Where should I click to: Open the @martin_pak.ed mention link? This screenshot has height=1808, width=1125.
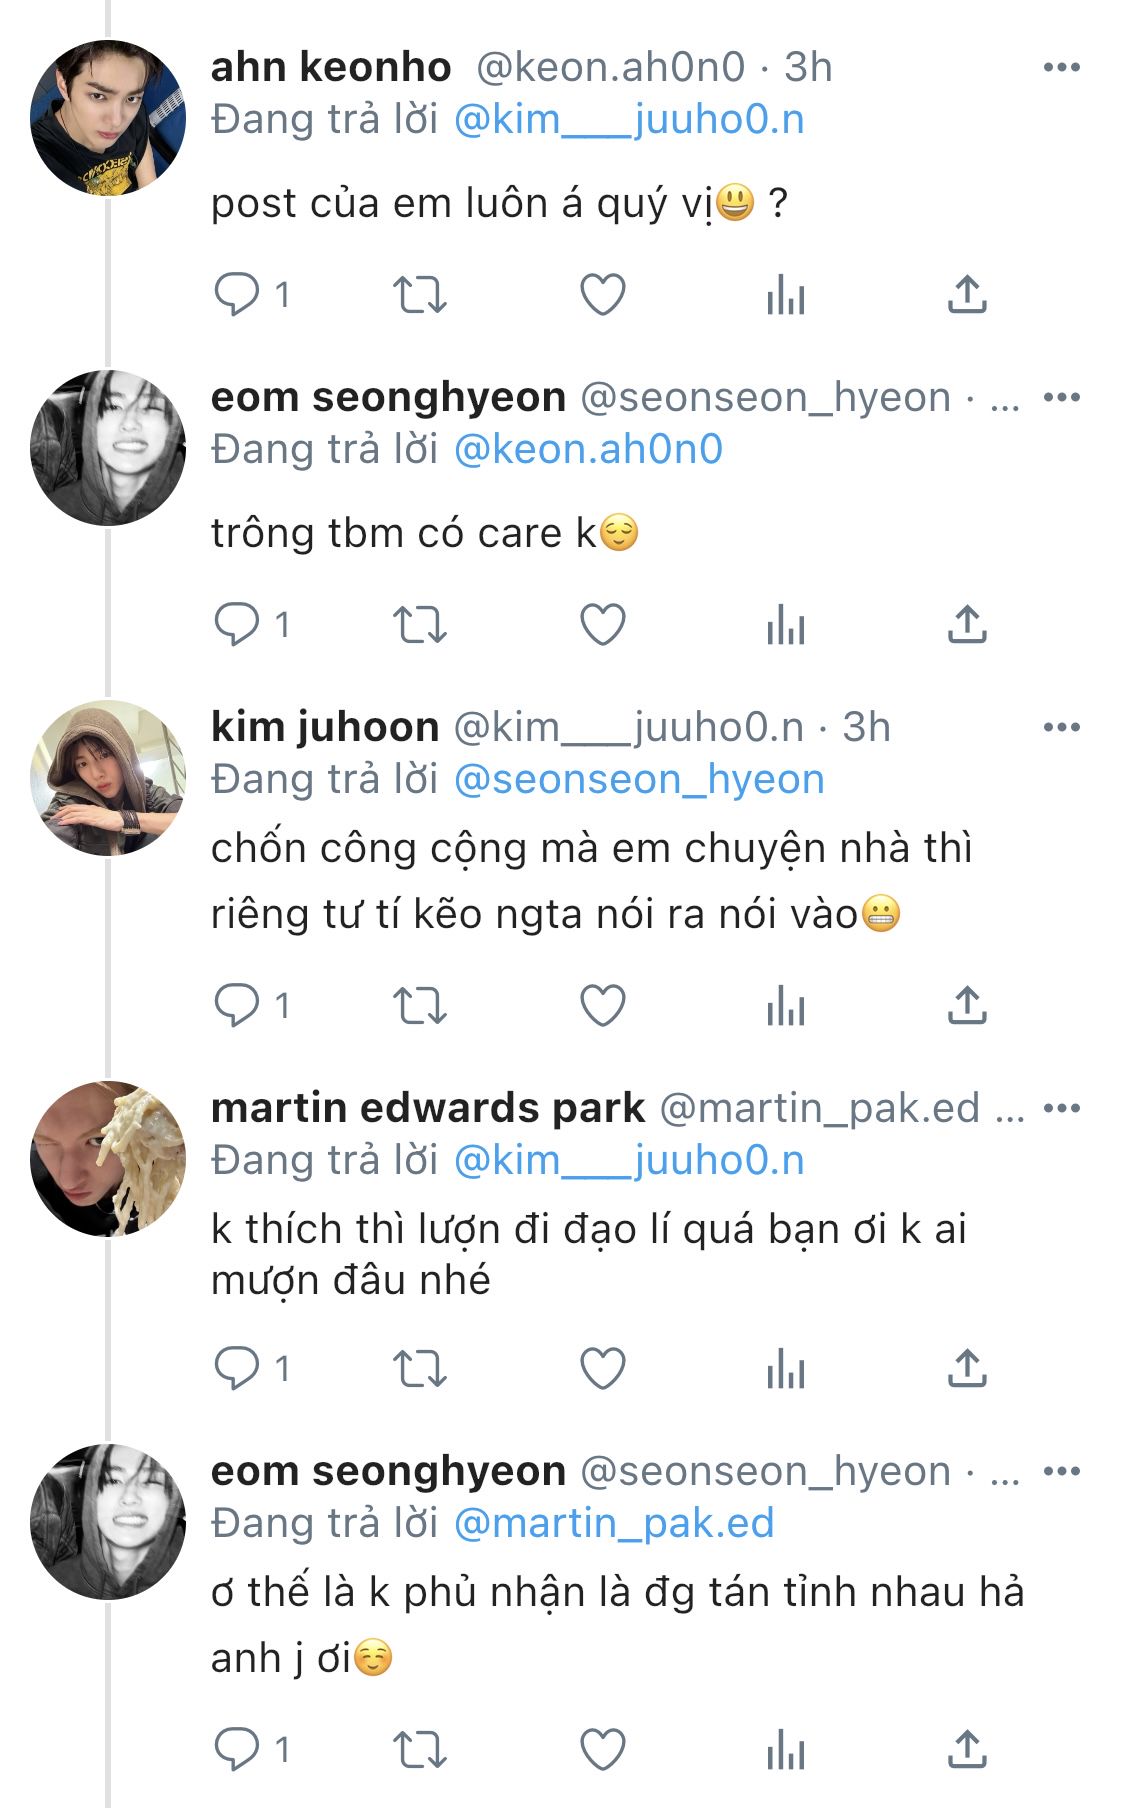point(614,1523)
